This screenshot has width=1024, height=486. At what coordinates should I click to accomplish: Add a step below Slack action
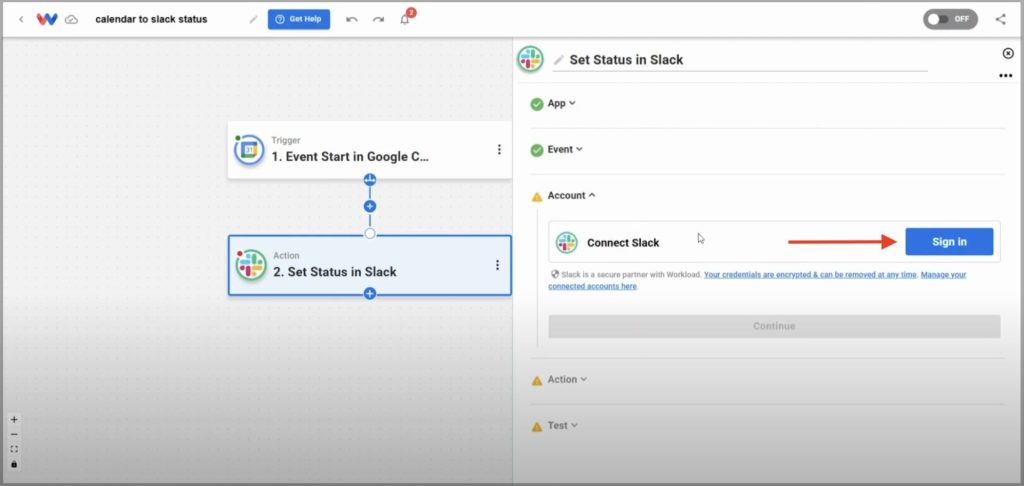click(370, 294)
